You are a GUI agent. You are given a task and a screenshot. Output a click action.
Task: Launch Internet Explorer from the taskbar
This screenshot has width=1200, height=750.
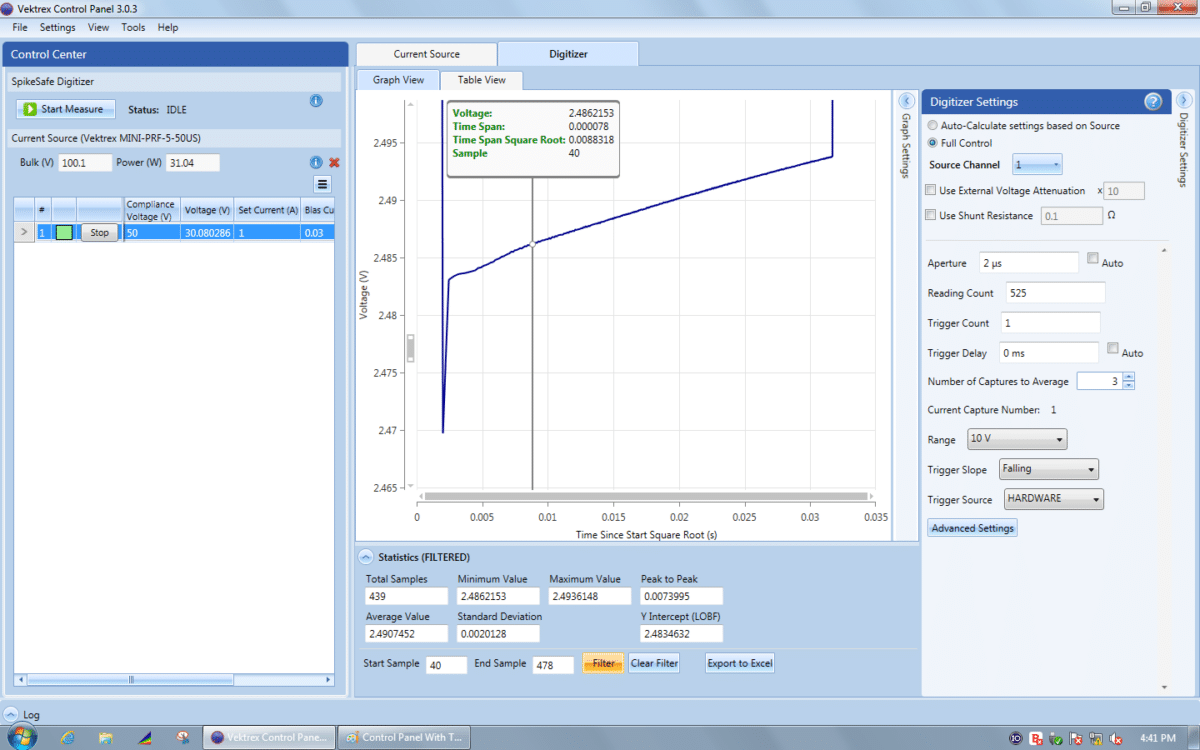pyautogui.click(x=68, y=738)
